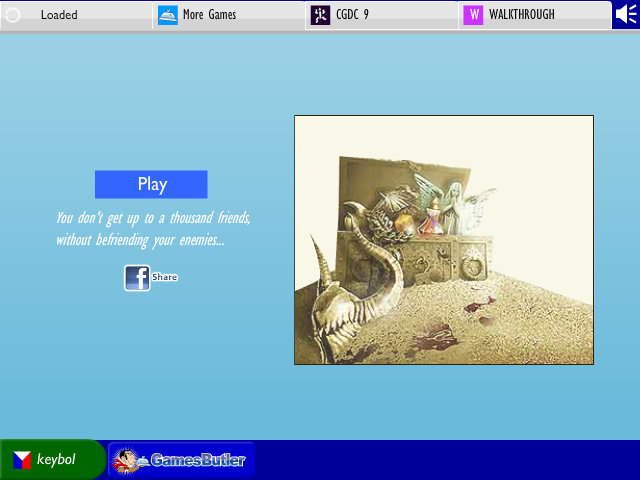Screen dimensions: 640x480
Task: Click the GamesButler butler mascot icon
Action: coord(130,461)
